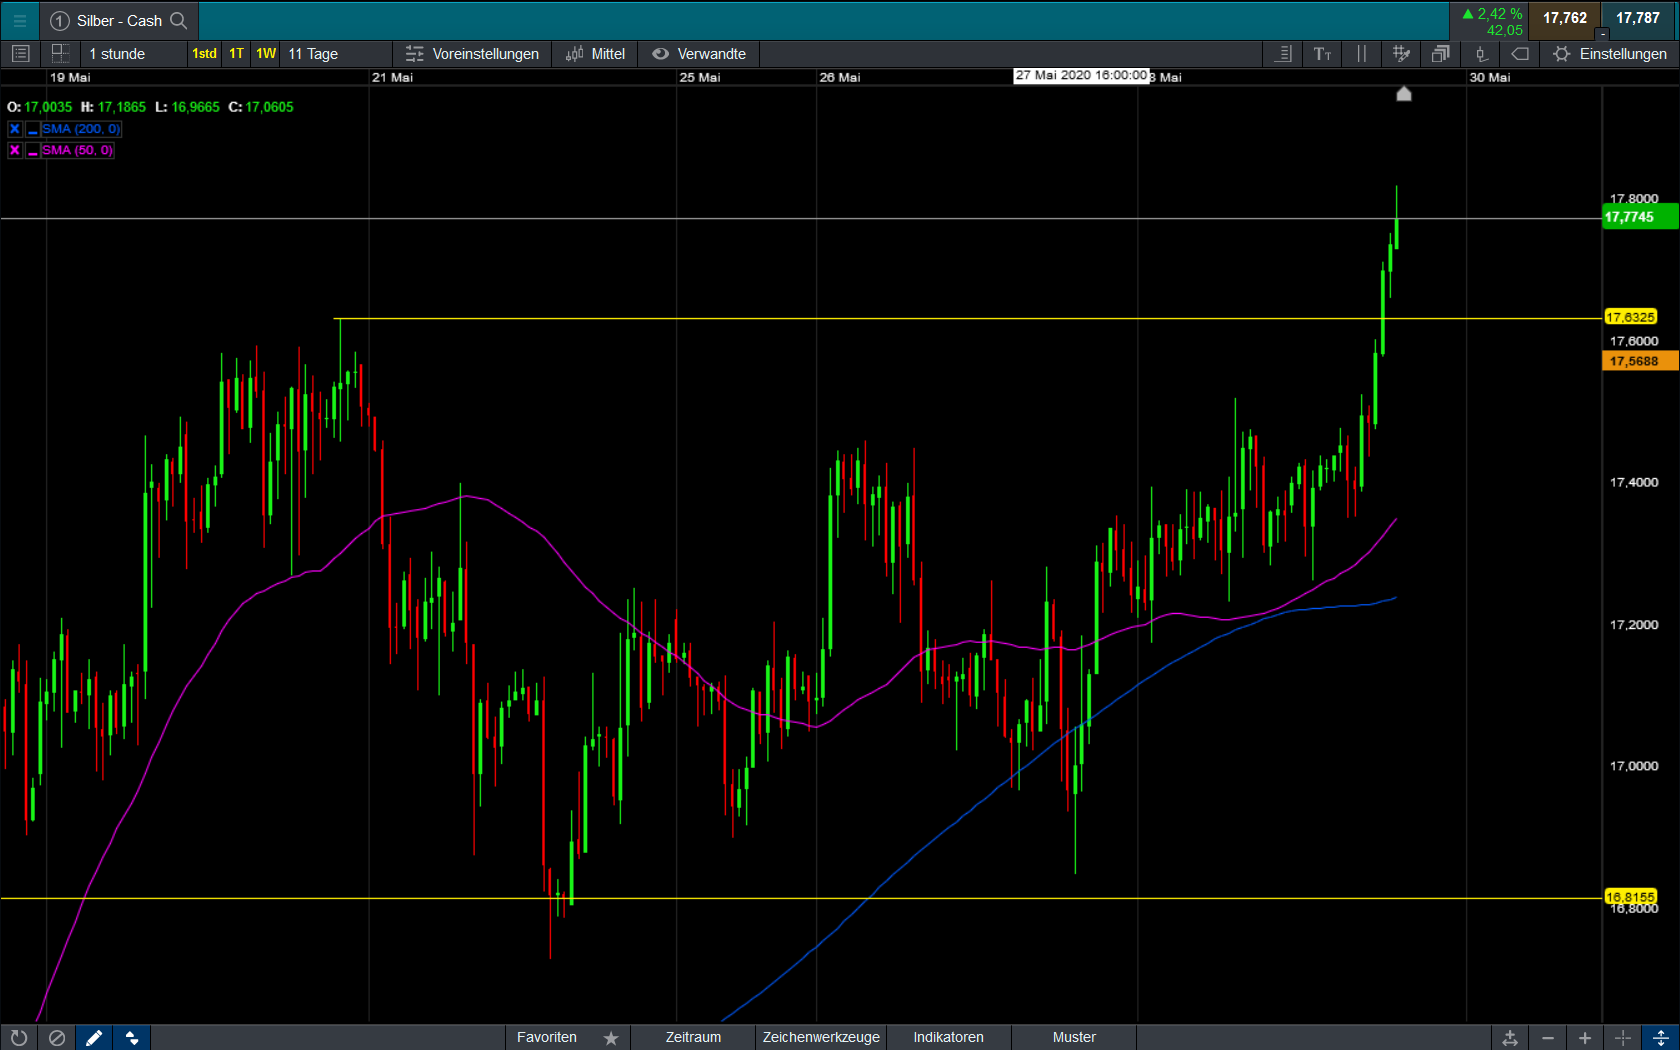Click the circled number 1 link icon
1680x1050 pixels.
(60, 21)
